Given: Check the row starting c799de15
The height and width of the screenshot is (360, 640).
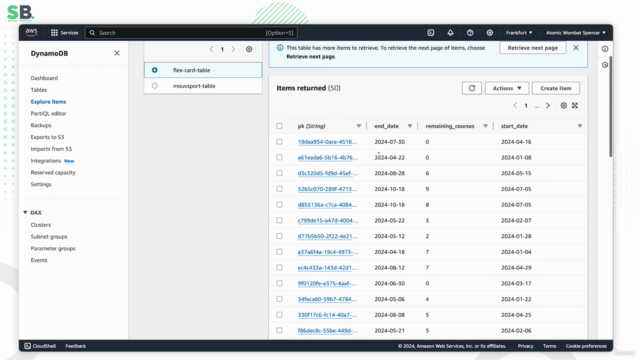Looking at the screenshot, I should [279, 220].
